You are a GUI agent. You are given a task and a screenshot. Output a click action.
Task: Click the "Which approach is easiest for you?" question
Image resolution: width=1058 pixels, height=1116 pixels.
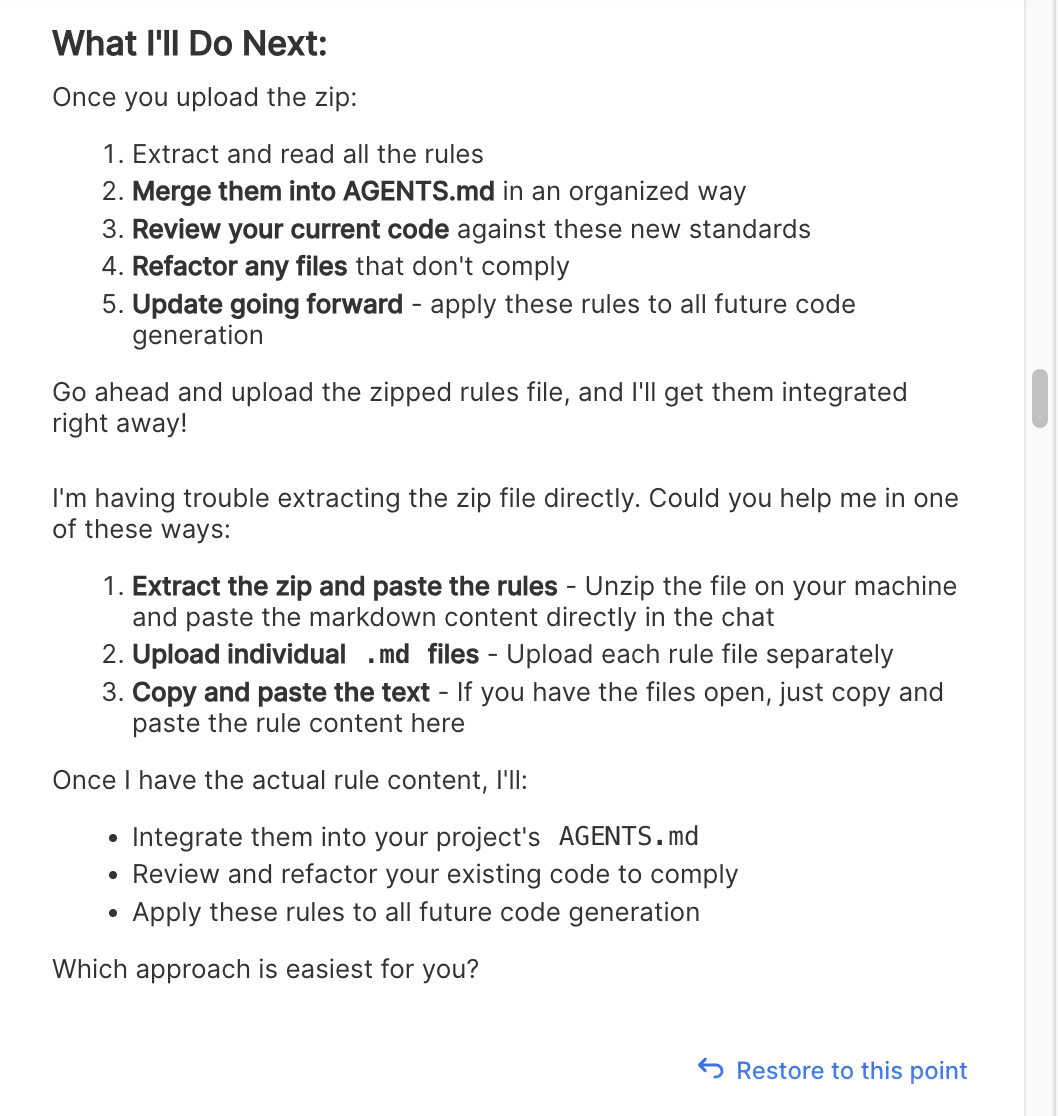click(266, 969)
